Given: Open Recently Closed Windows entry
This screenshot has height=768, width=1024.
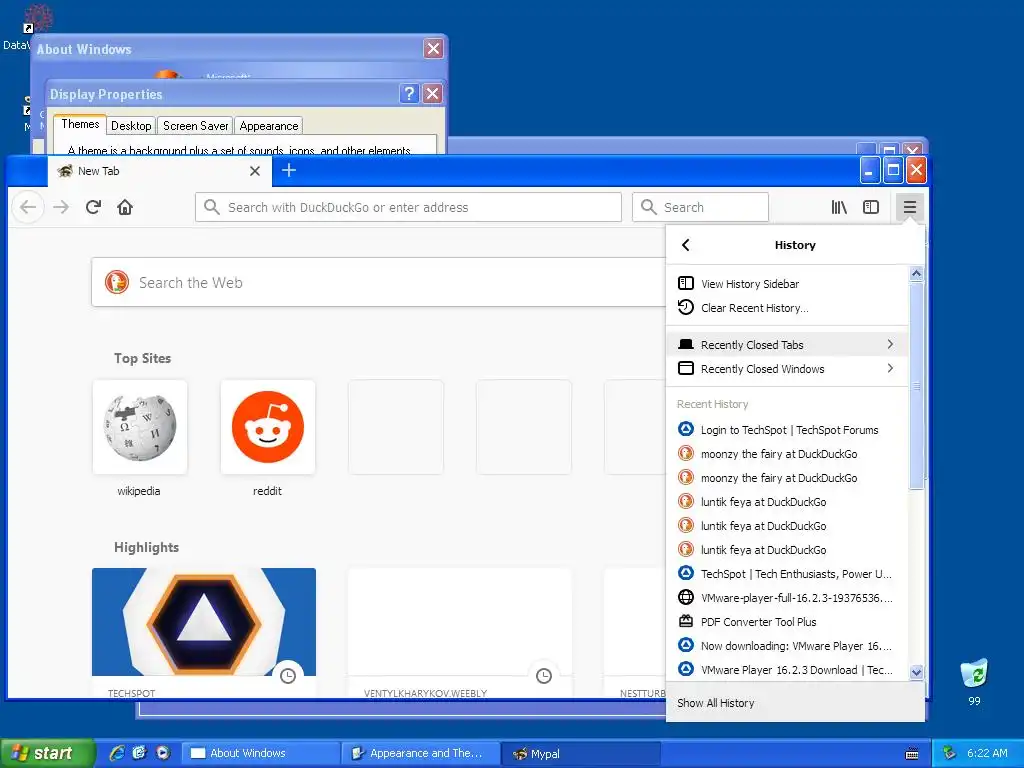Looking at the screenshot, I should [x=788, y=369].
